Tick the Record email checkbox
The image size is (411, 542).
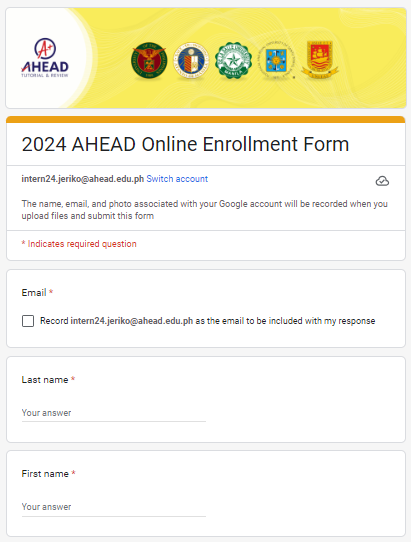(28, 321)
